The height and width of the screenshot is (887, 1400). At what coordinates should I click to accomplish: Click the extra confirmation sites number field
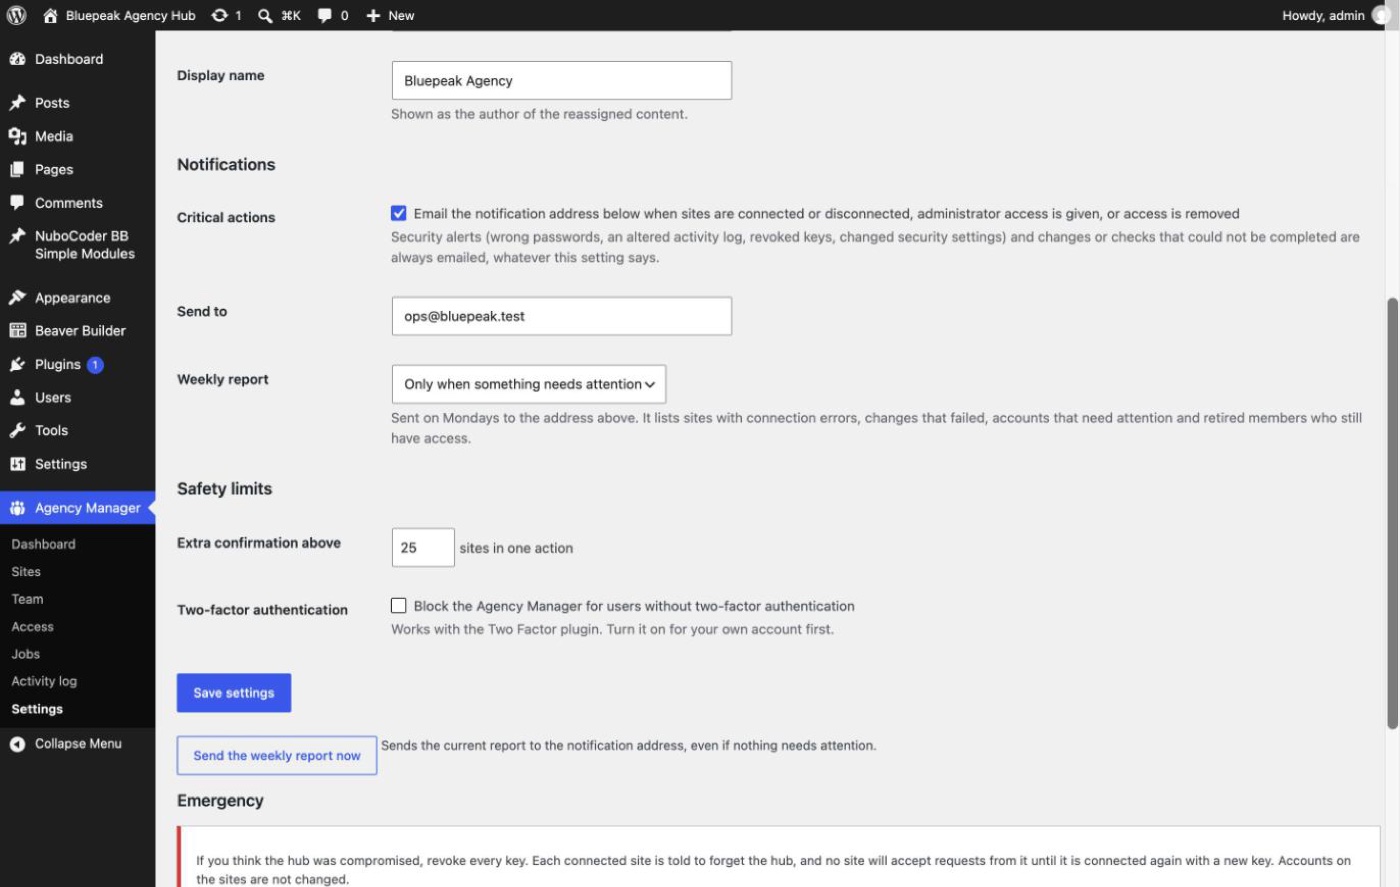(423, 548)
